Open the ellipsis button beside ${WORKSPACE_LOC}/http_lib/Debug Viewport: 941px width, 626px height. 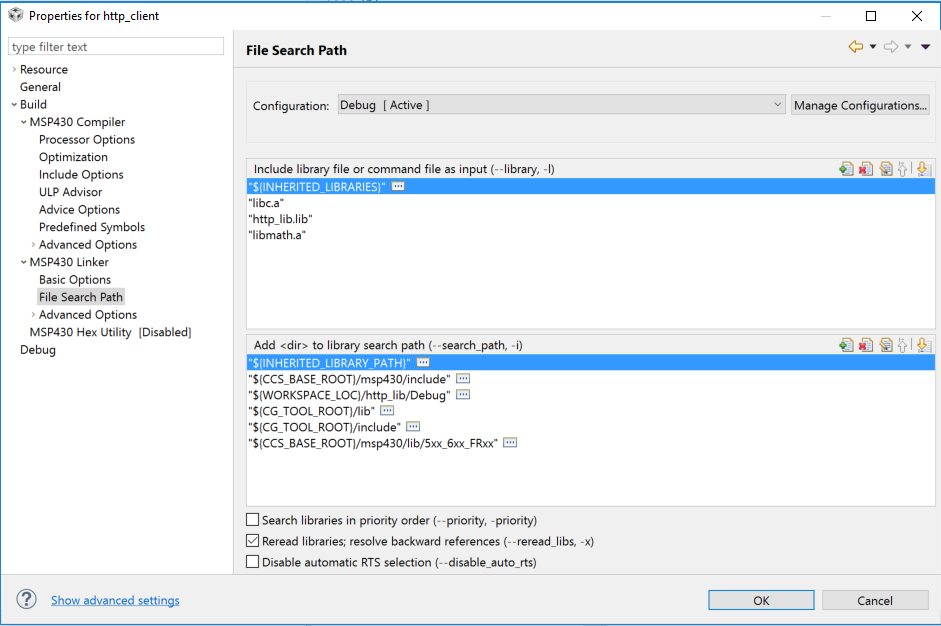(463, 395)
